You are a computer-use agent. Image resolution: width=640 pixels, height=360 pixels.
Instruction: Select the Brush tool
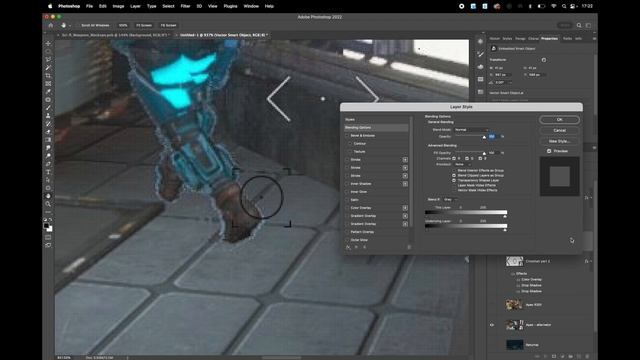click(48, 108)
